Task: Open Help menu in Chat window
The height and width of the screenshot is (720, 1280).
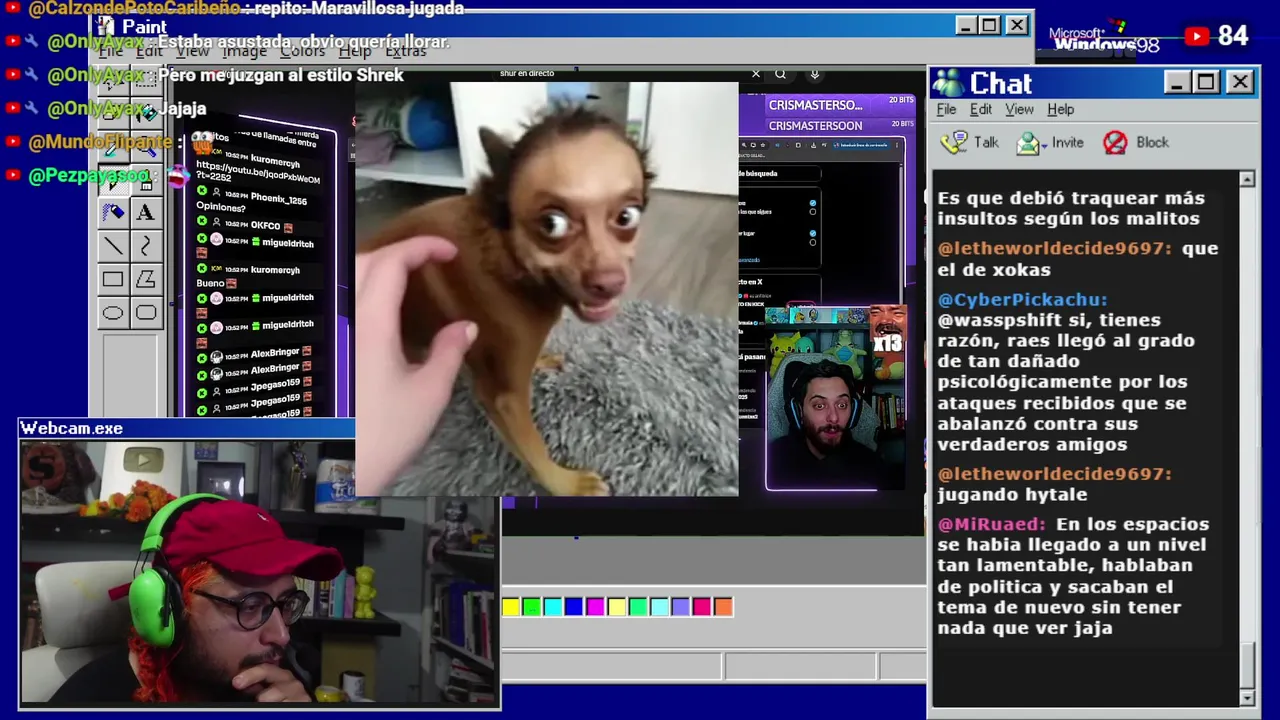Action: (1060, 109)
